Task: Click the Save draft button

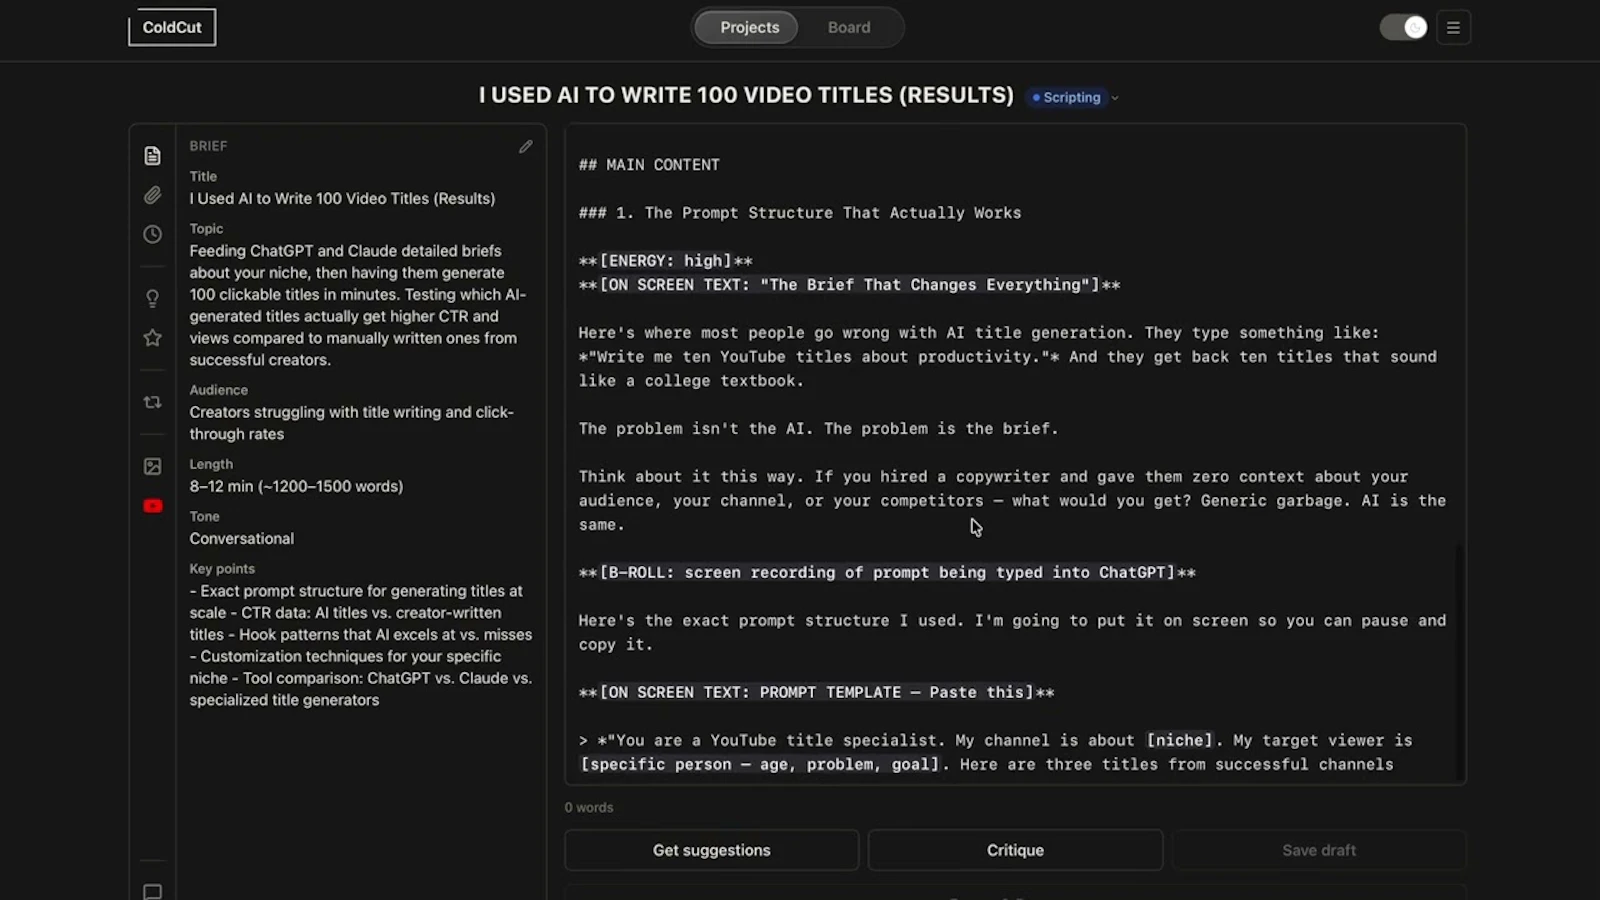Action: pos(1319,850)
